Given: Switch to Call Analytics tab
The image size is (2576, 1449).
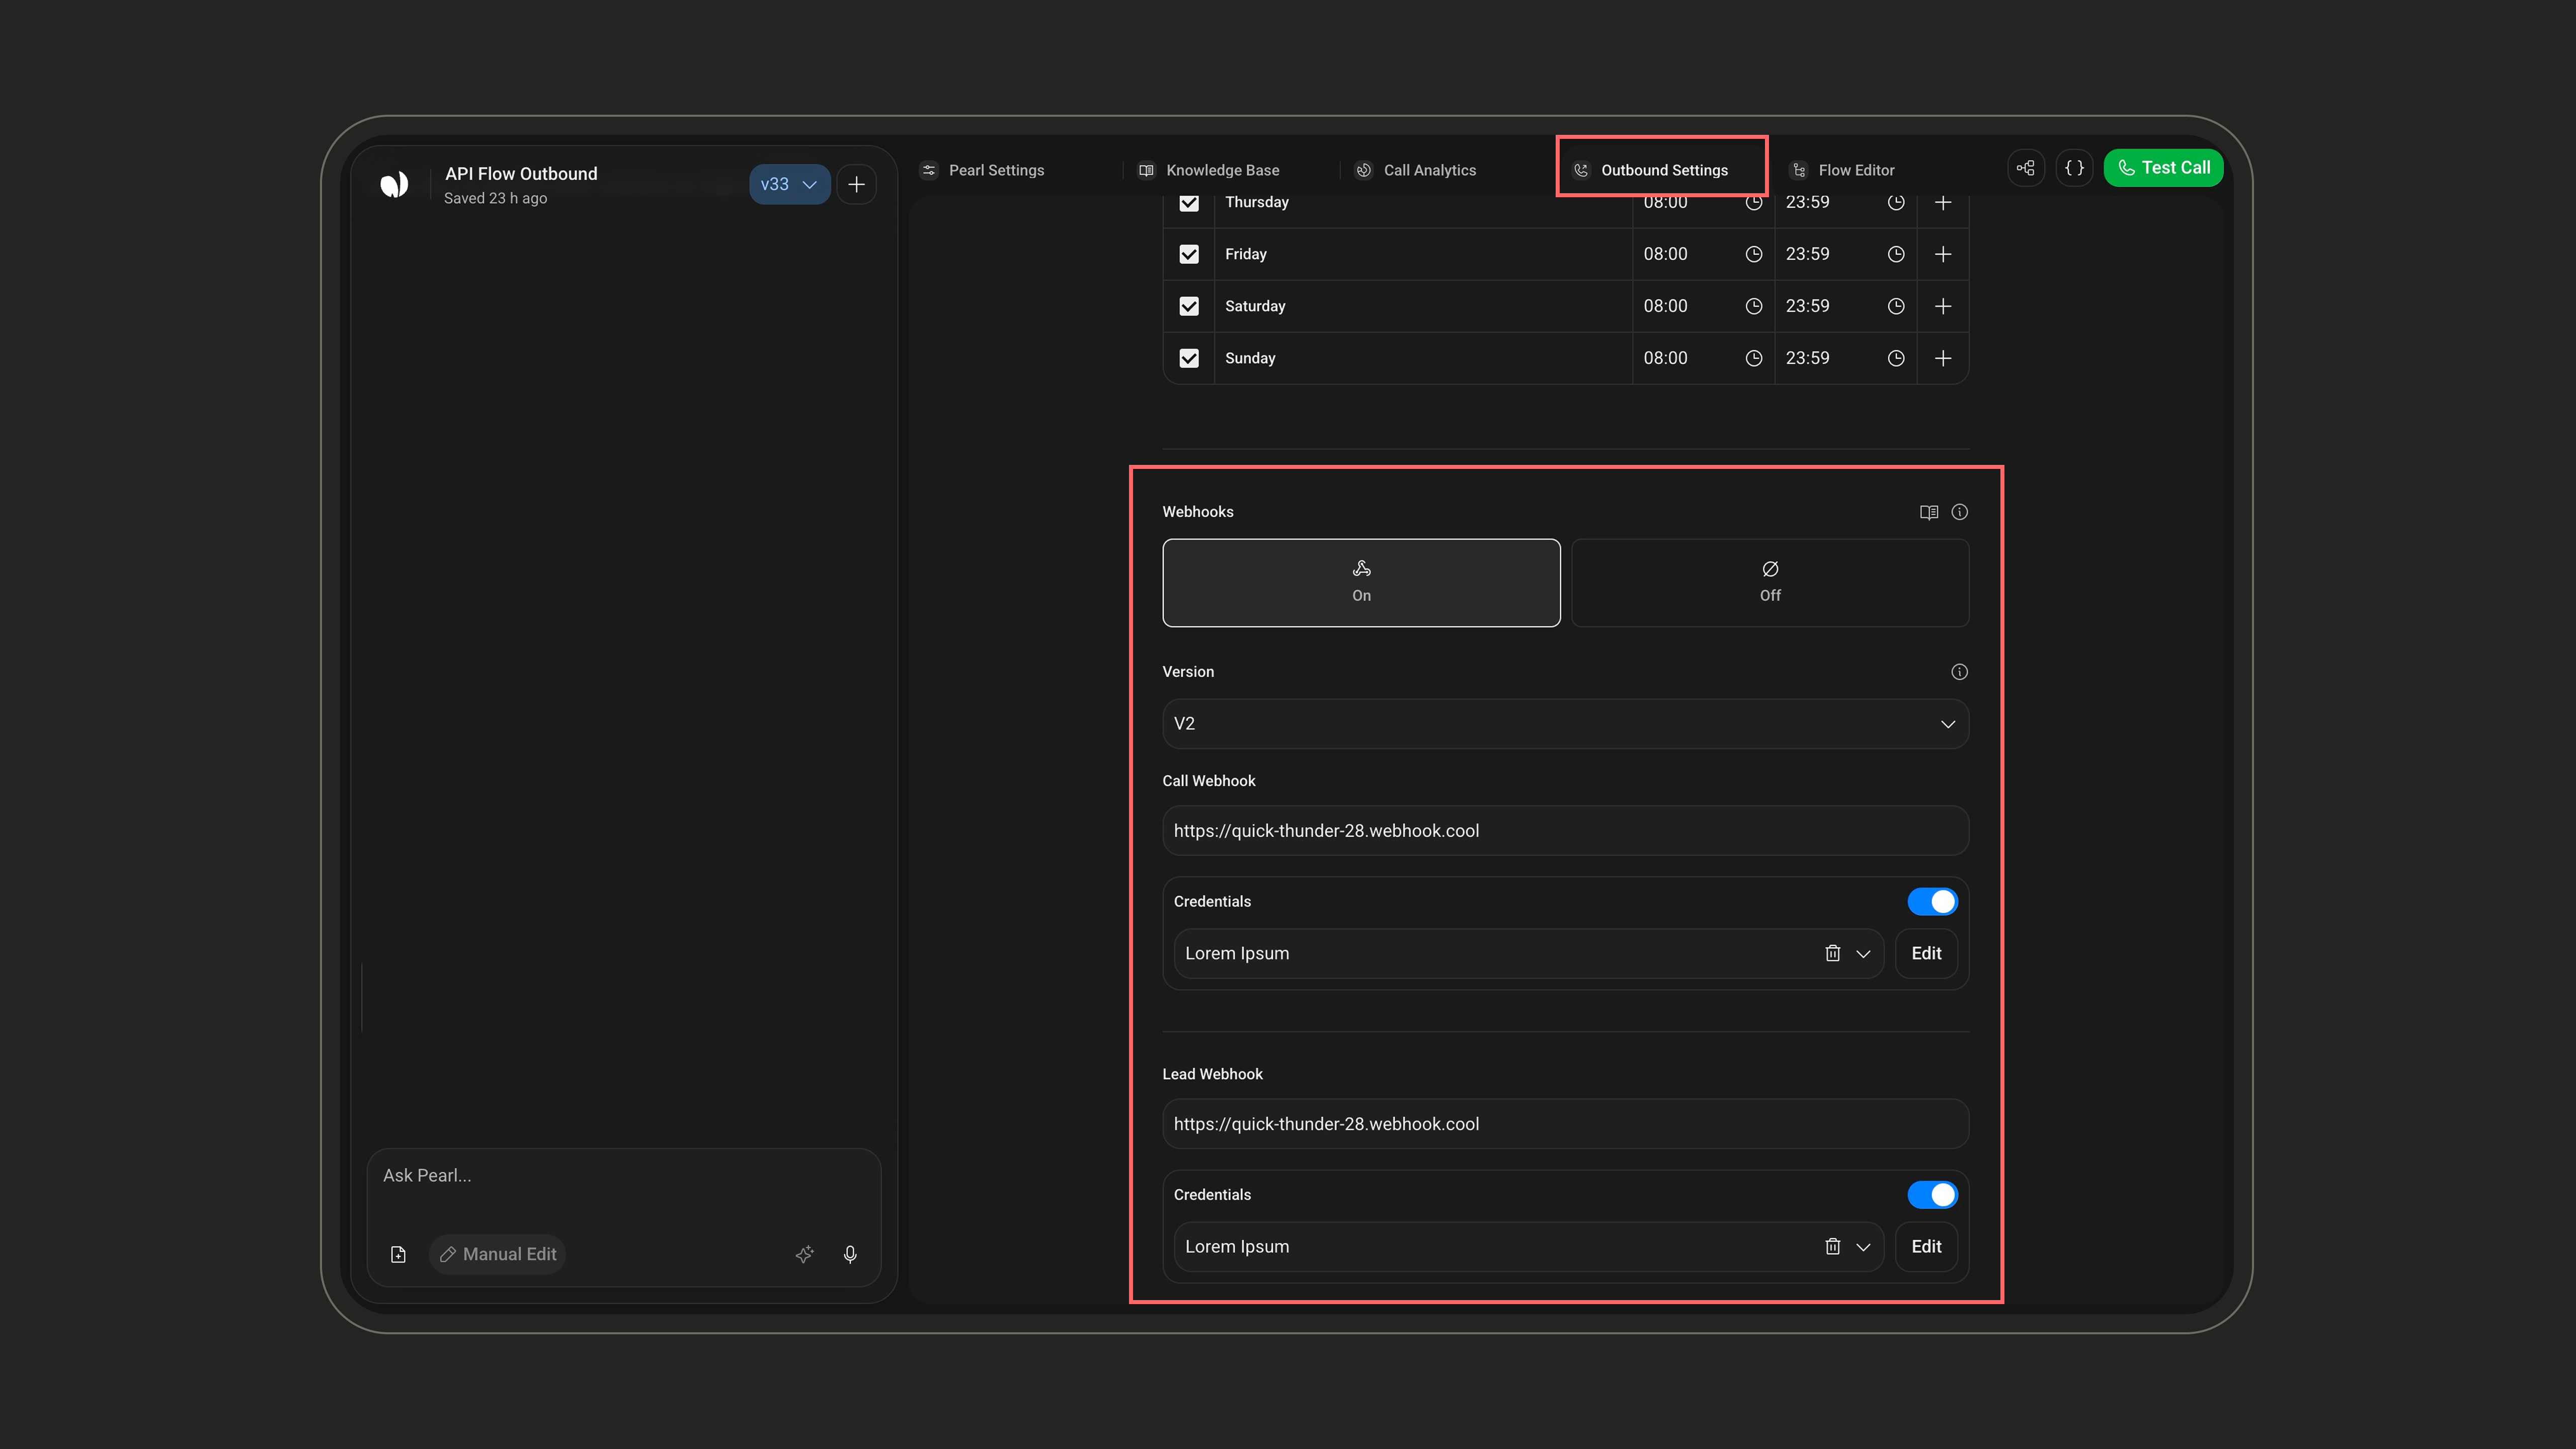Looking at the screenshot, I should [1416, 170].
